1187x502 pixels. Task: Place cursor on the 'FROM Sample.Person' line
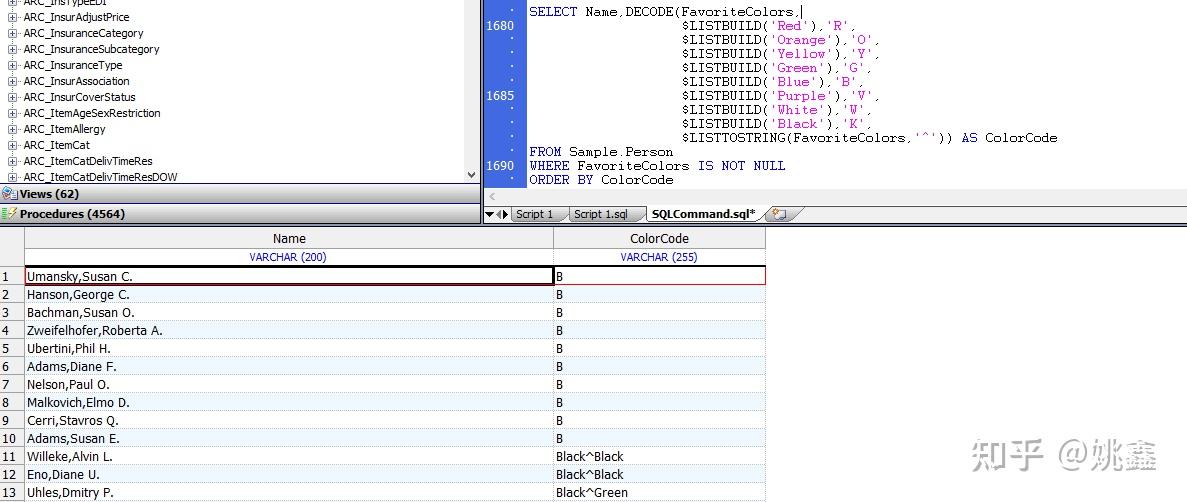(x=601, y=152)
